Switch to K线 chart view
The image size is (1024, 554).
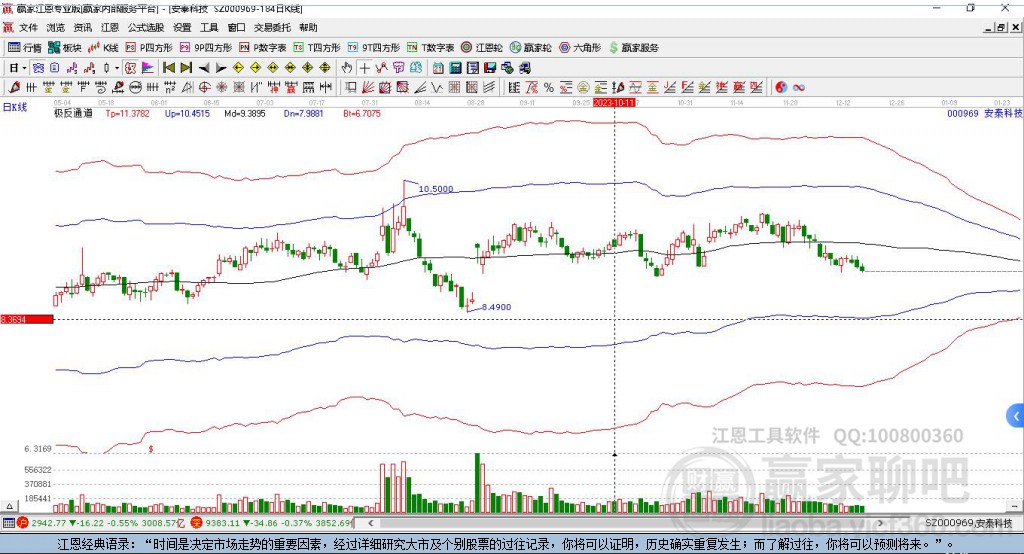pos(103,48)
